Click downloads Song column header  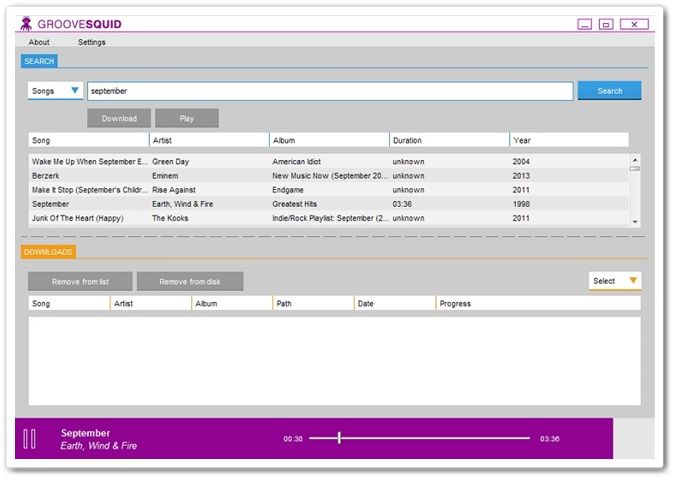[x=69, y=303]
